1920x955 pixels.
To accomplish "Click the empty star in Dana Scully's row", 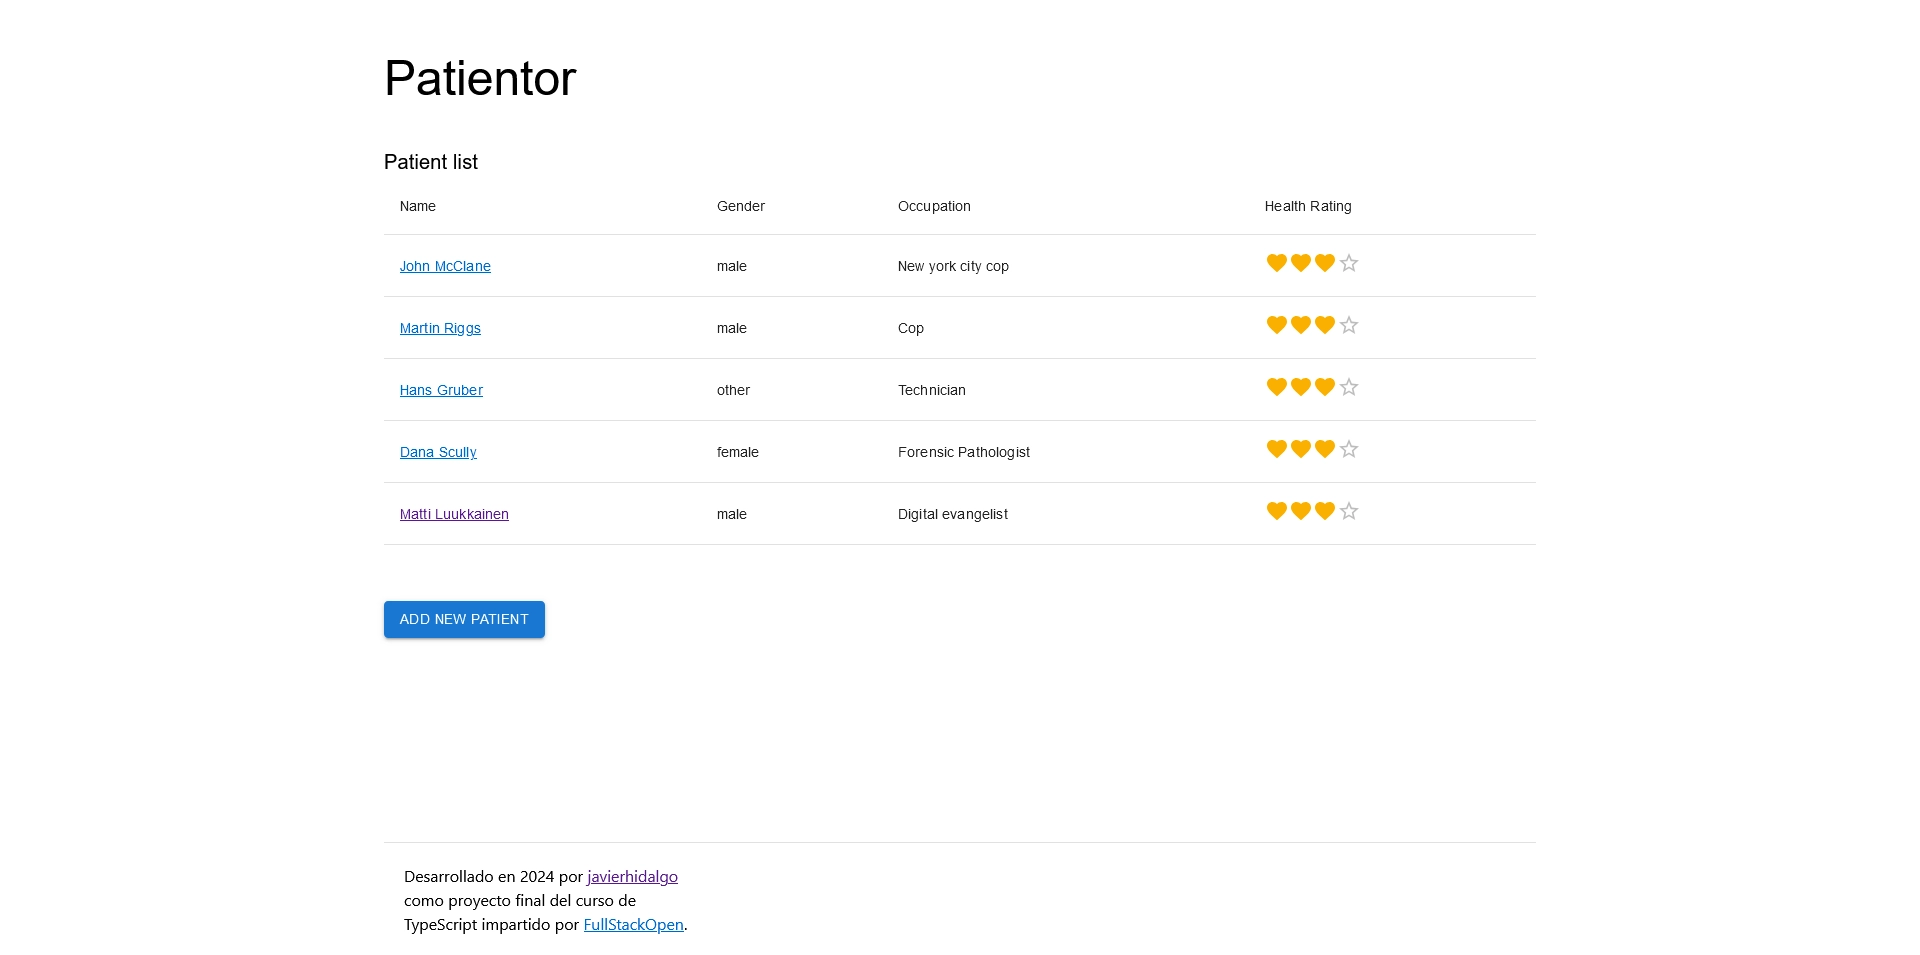I will [1349, 449].
